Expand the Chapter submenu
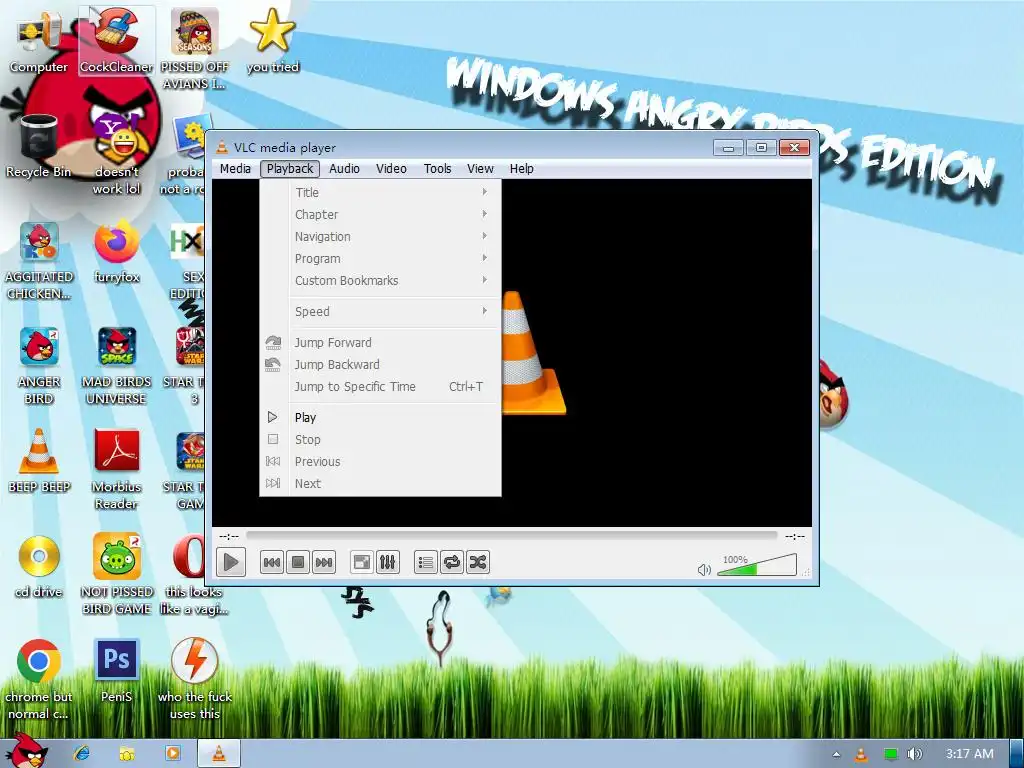This screenshot has width=1024, height=768. (x=381, y=214)
